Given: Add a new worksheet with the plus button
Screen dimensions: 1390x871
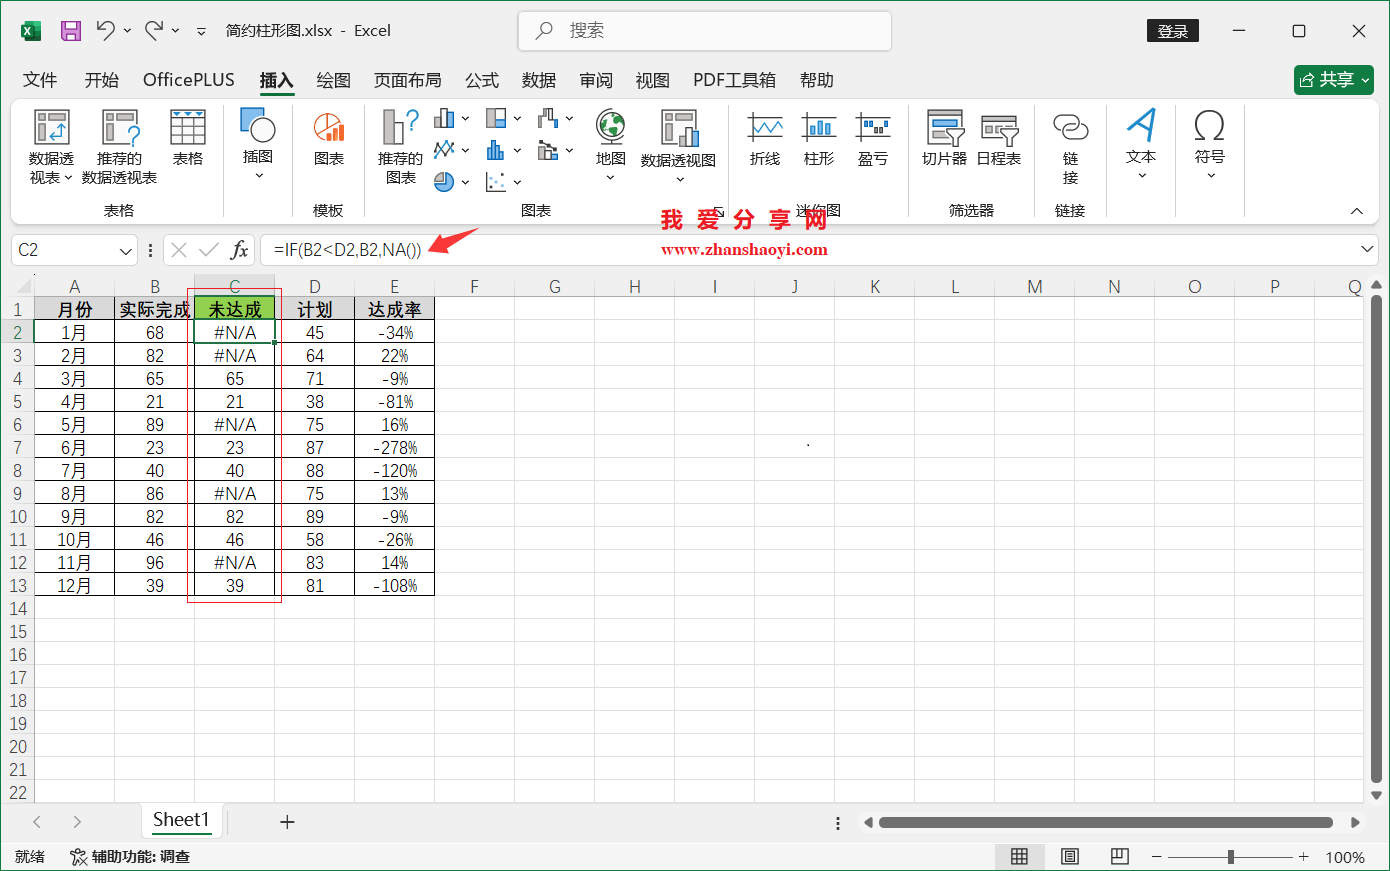Looking at the screenshot, I should tap(287, 821).
